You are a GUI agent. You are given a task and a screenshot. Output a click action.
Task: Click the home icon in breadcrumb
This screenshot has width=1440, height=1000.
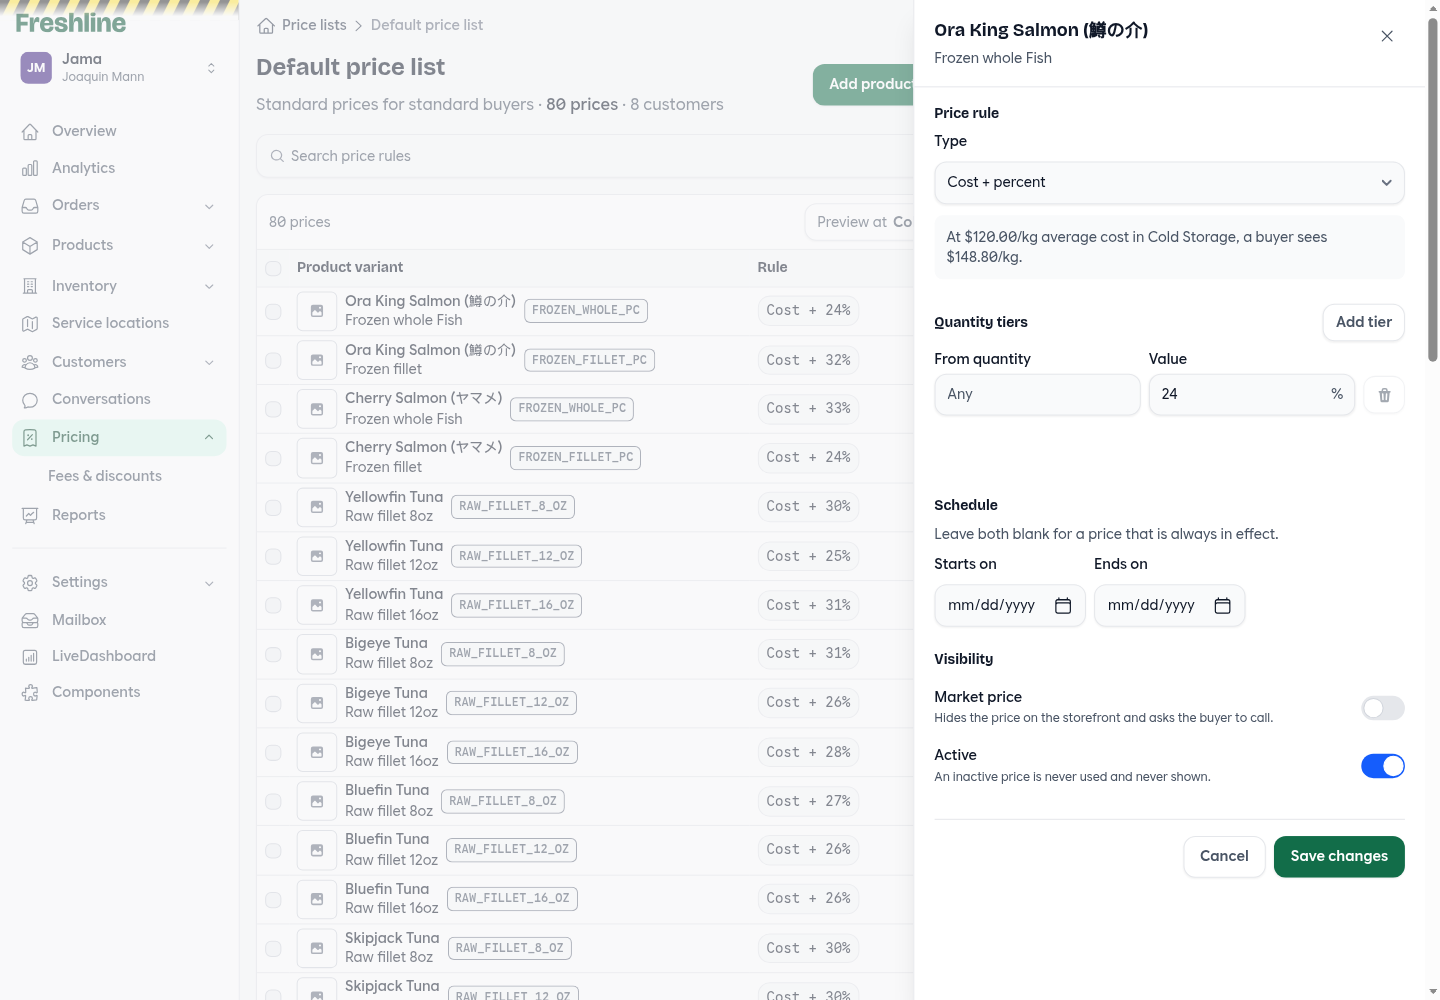266,26
